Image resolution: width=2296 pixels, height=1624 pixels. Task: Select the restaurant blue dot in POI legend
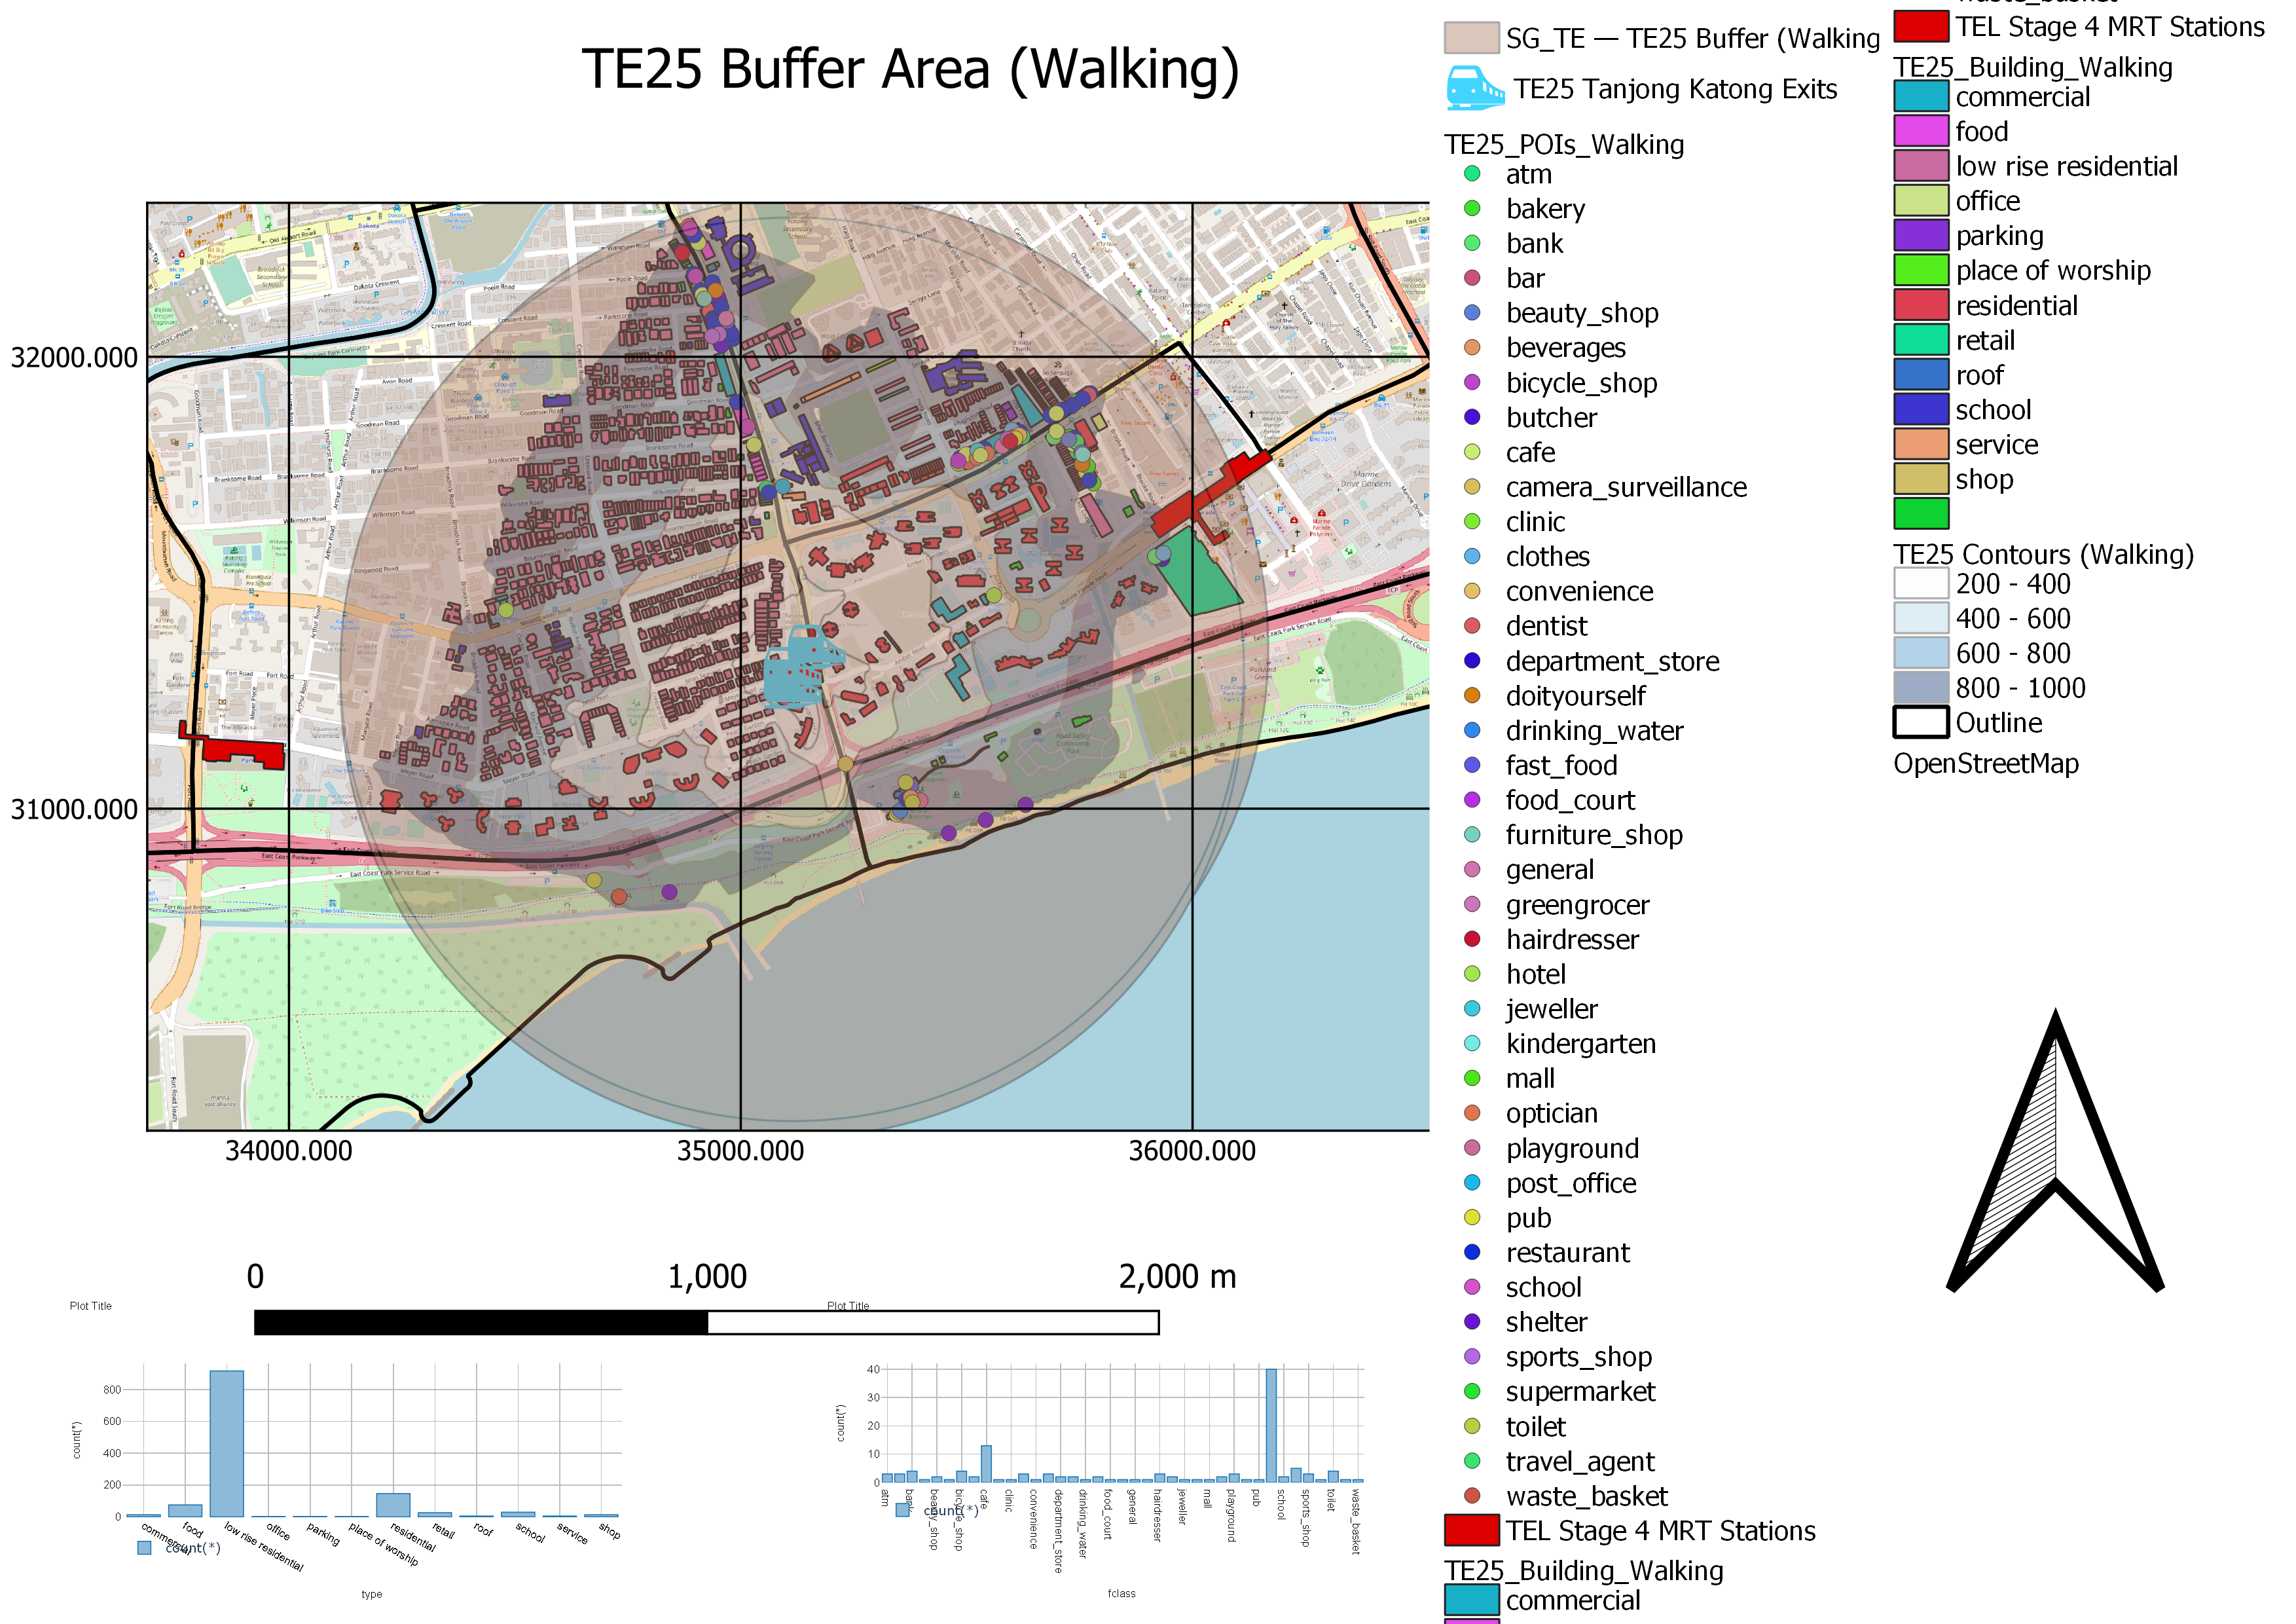coord(1472,1252)
